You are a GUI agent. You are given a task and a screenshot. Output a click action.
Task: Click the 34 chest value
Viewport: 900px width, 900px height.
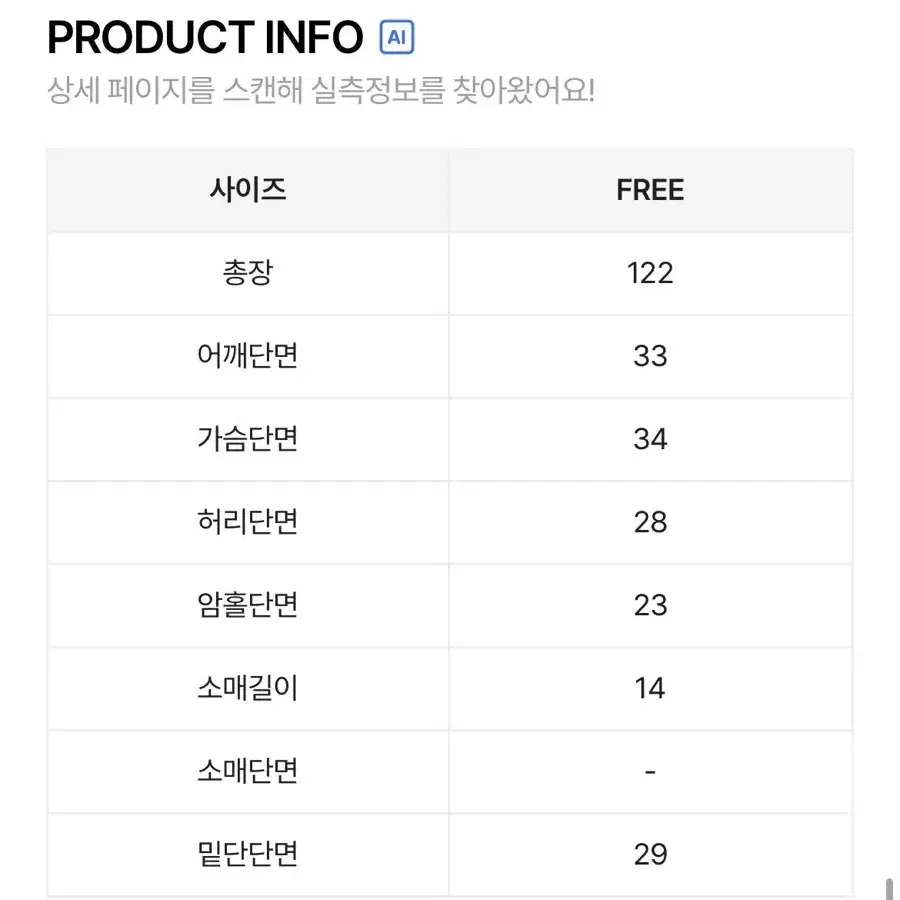pyautogui.click(x=650, y=439)
